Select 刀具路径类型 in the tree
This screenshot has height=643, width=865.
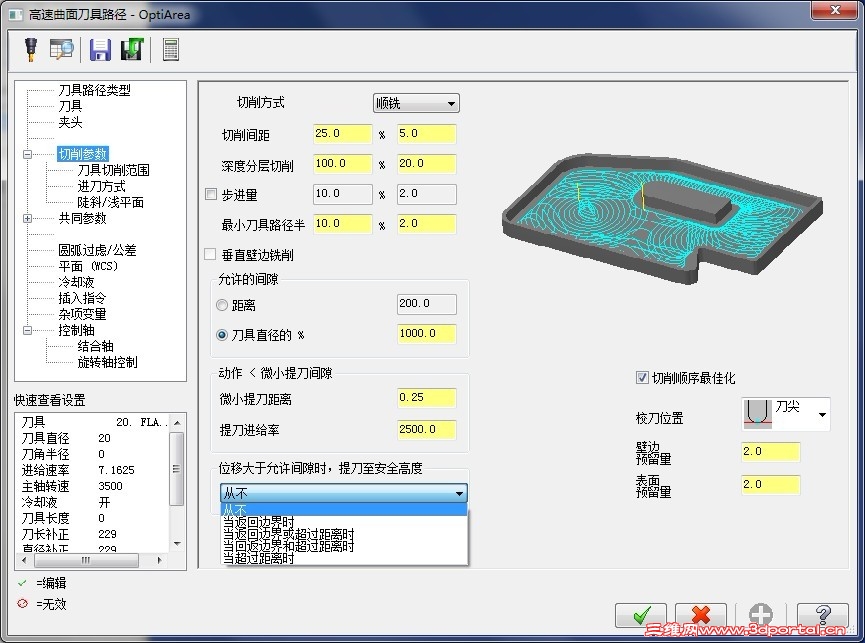point(94,90)
